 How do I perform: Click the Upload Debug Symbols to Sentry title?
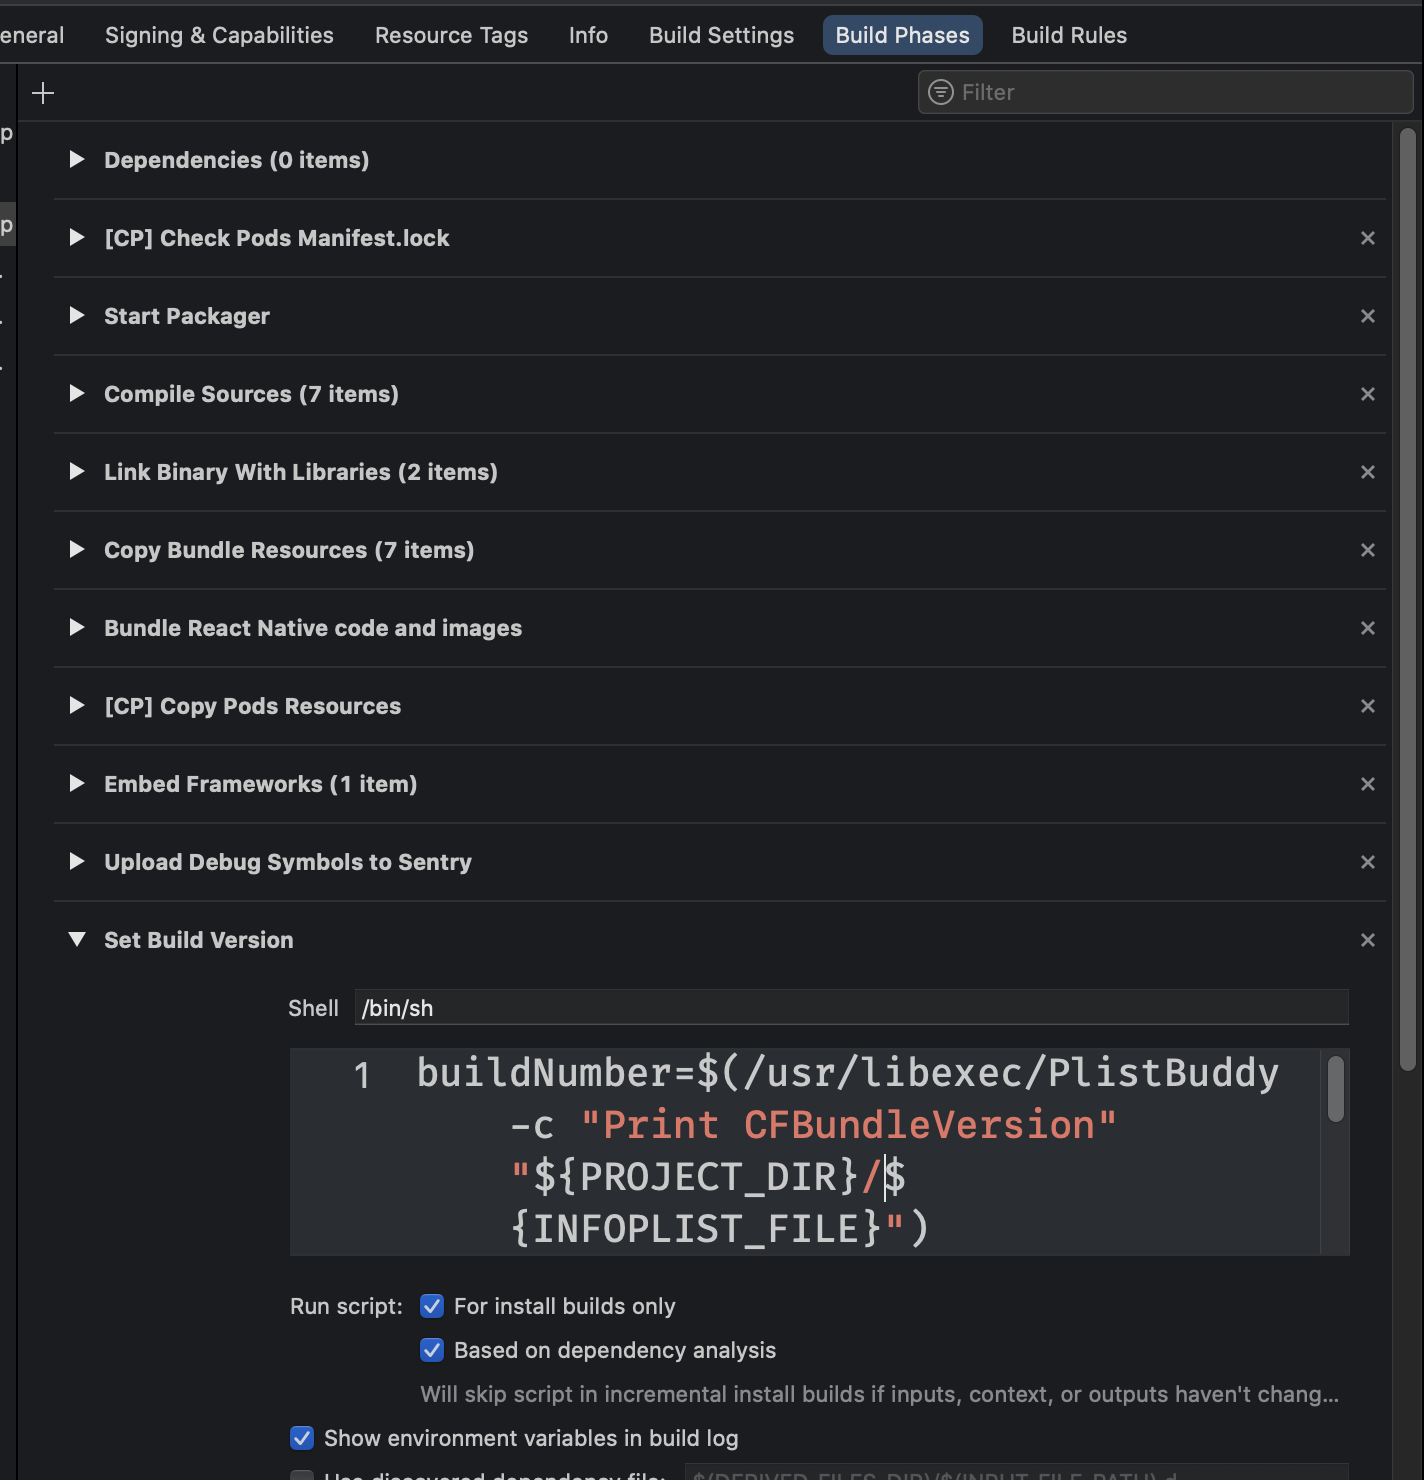[288, 862]
